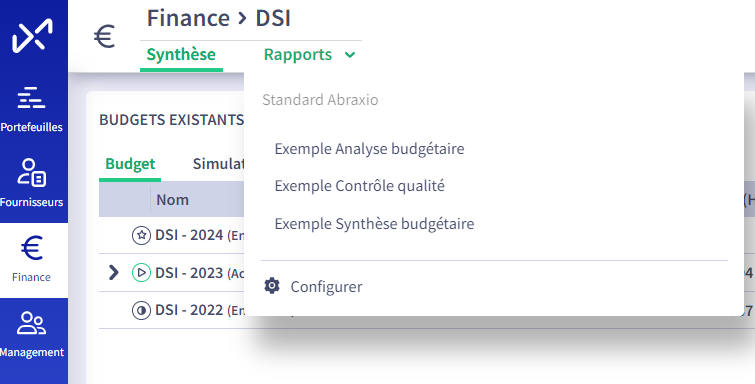Click the Abraxio logo icon
This screenshot has width=755, height=384.
(x=32, y=35)
